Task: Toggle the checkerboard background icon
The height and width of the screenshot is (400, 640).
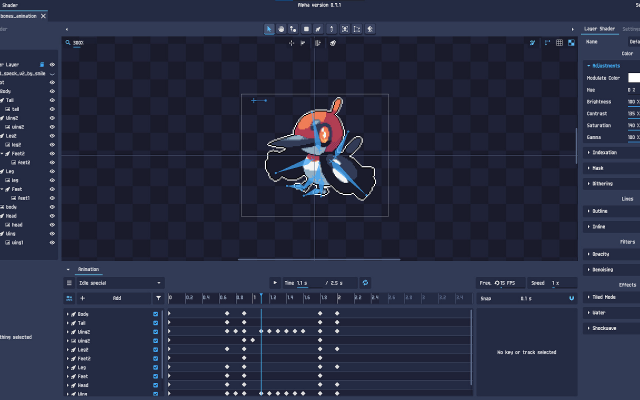Action: [x=571, y=42]
